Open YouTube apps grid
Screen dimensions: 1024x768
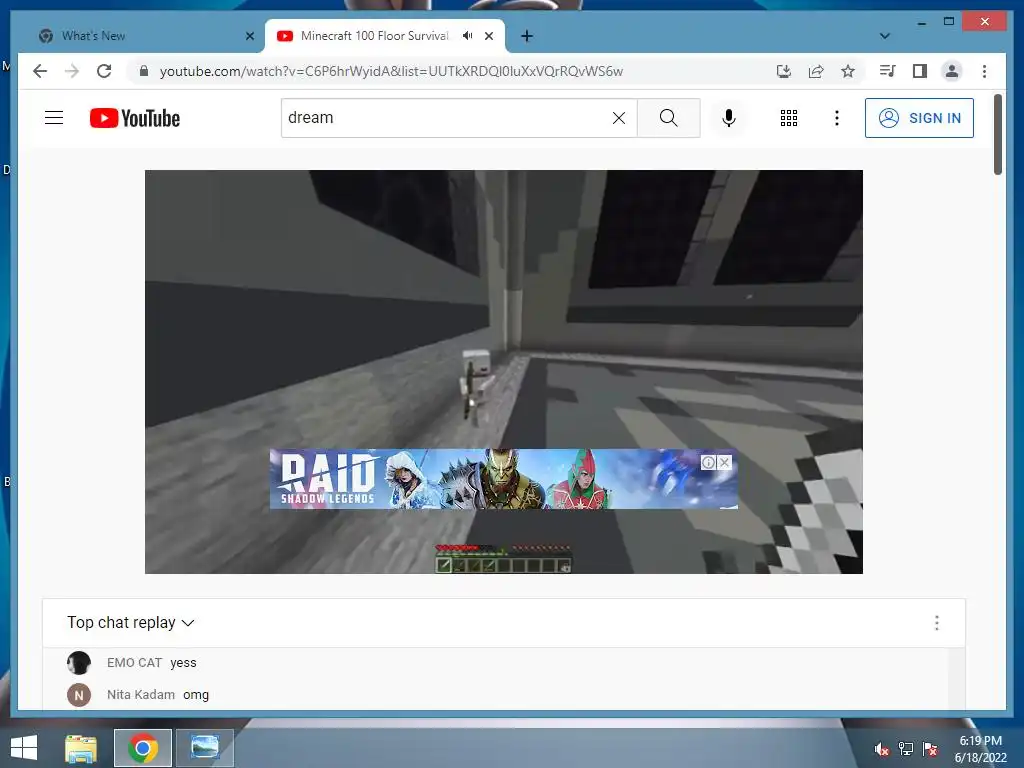pos(789,118)
